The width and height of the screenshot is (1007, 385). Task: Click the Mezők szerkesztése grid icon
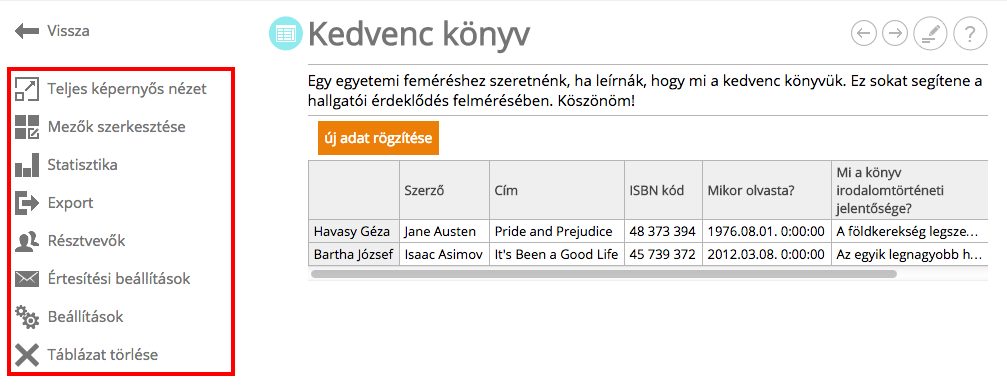27,127
